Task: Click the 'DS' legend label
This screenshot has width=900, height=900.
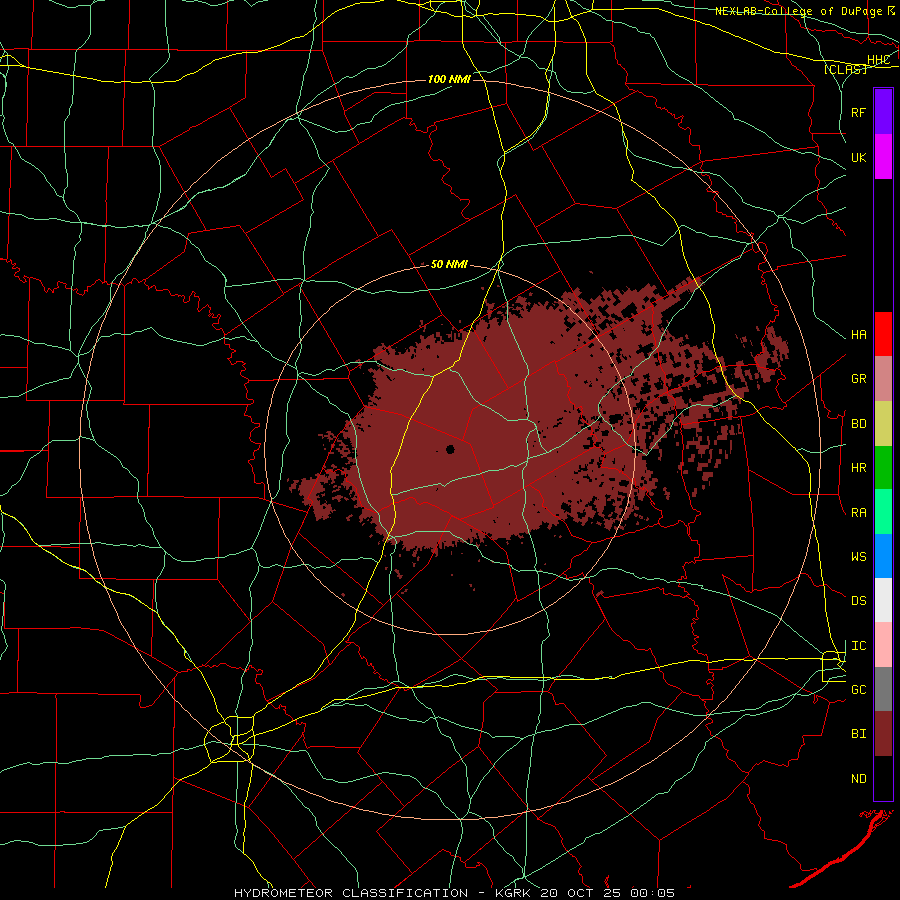Action: point(859,601)
